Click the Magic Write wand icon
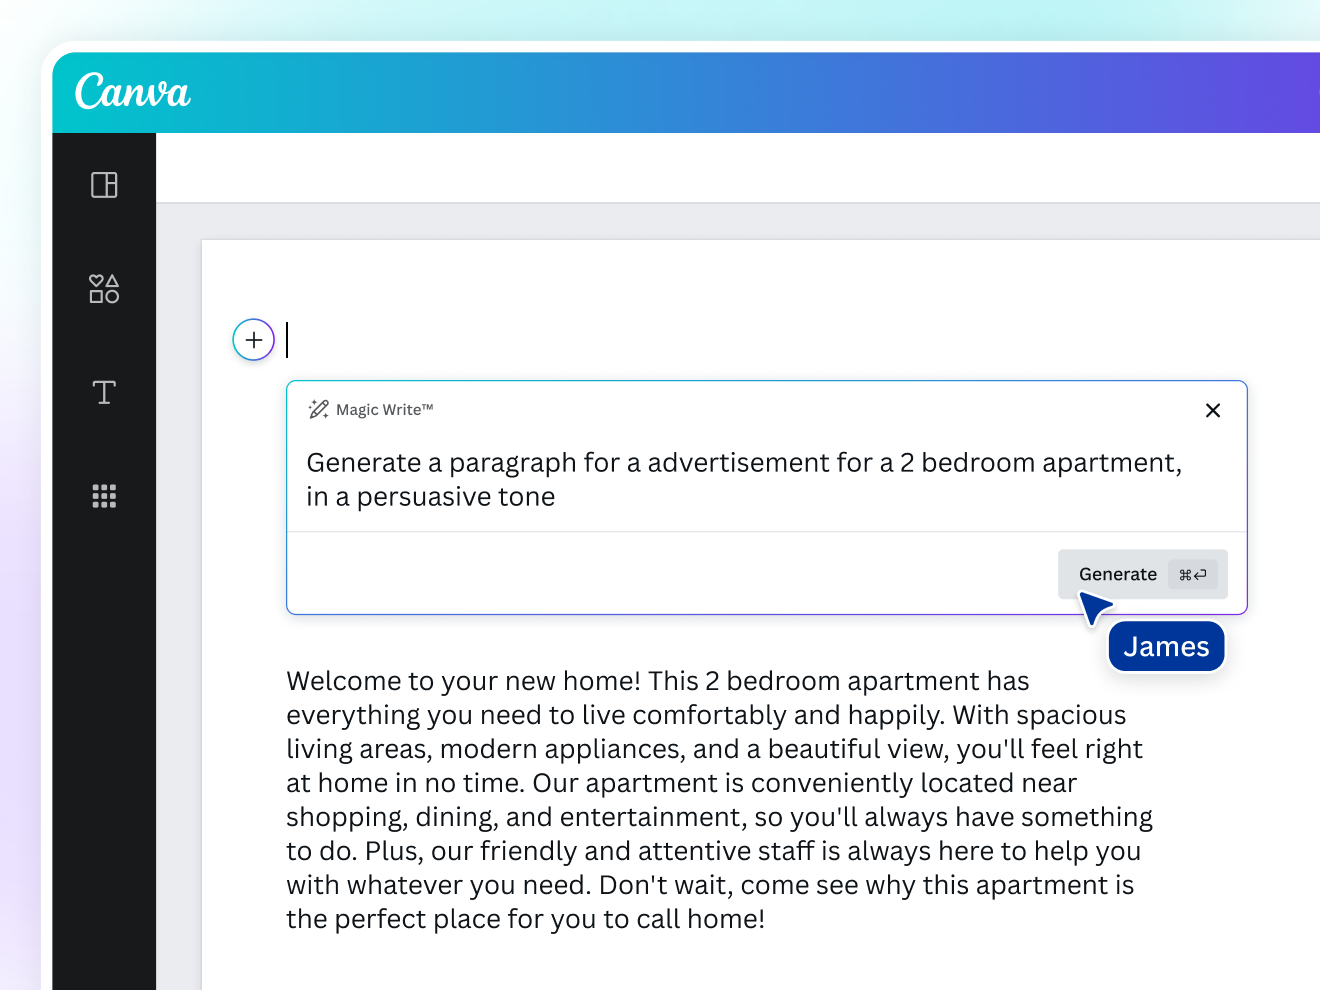 click(319, 409)
